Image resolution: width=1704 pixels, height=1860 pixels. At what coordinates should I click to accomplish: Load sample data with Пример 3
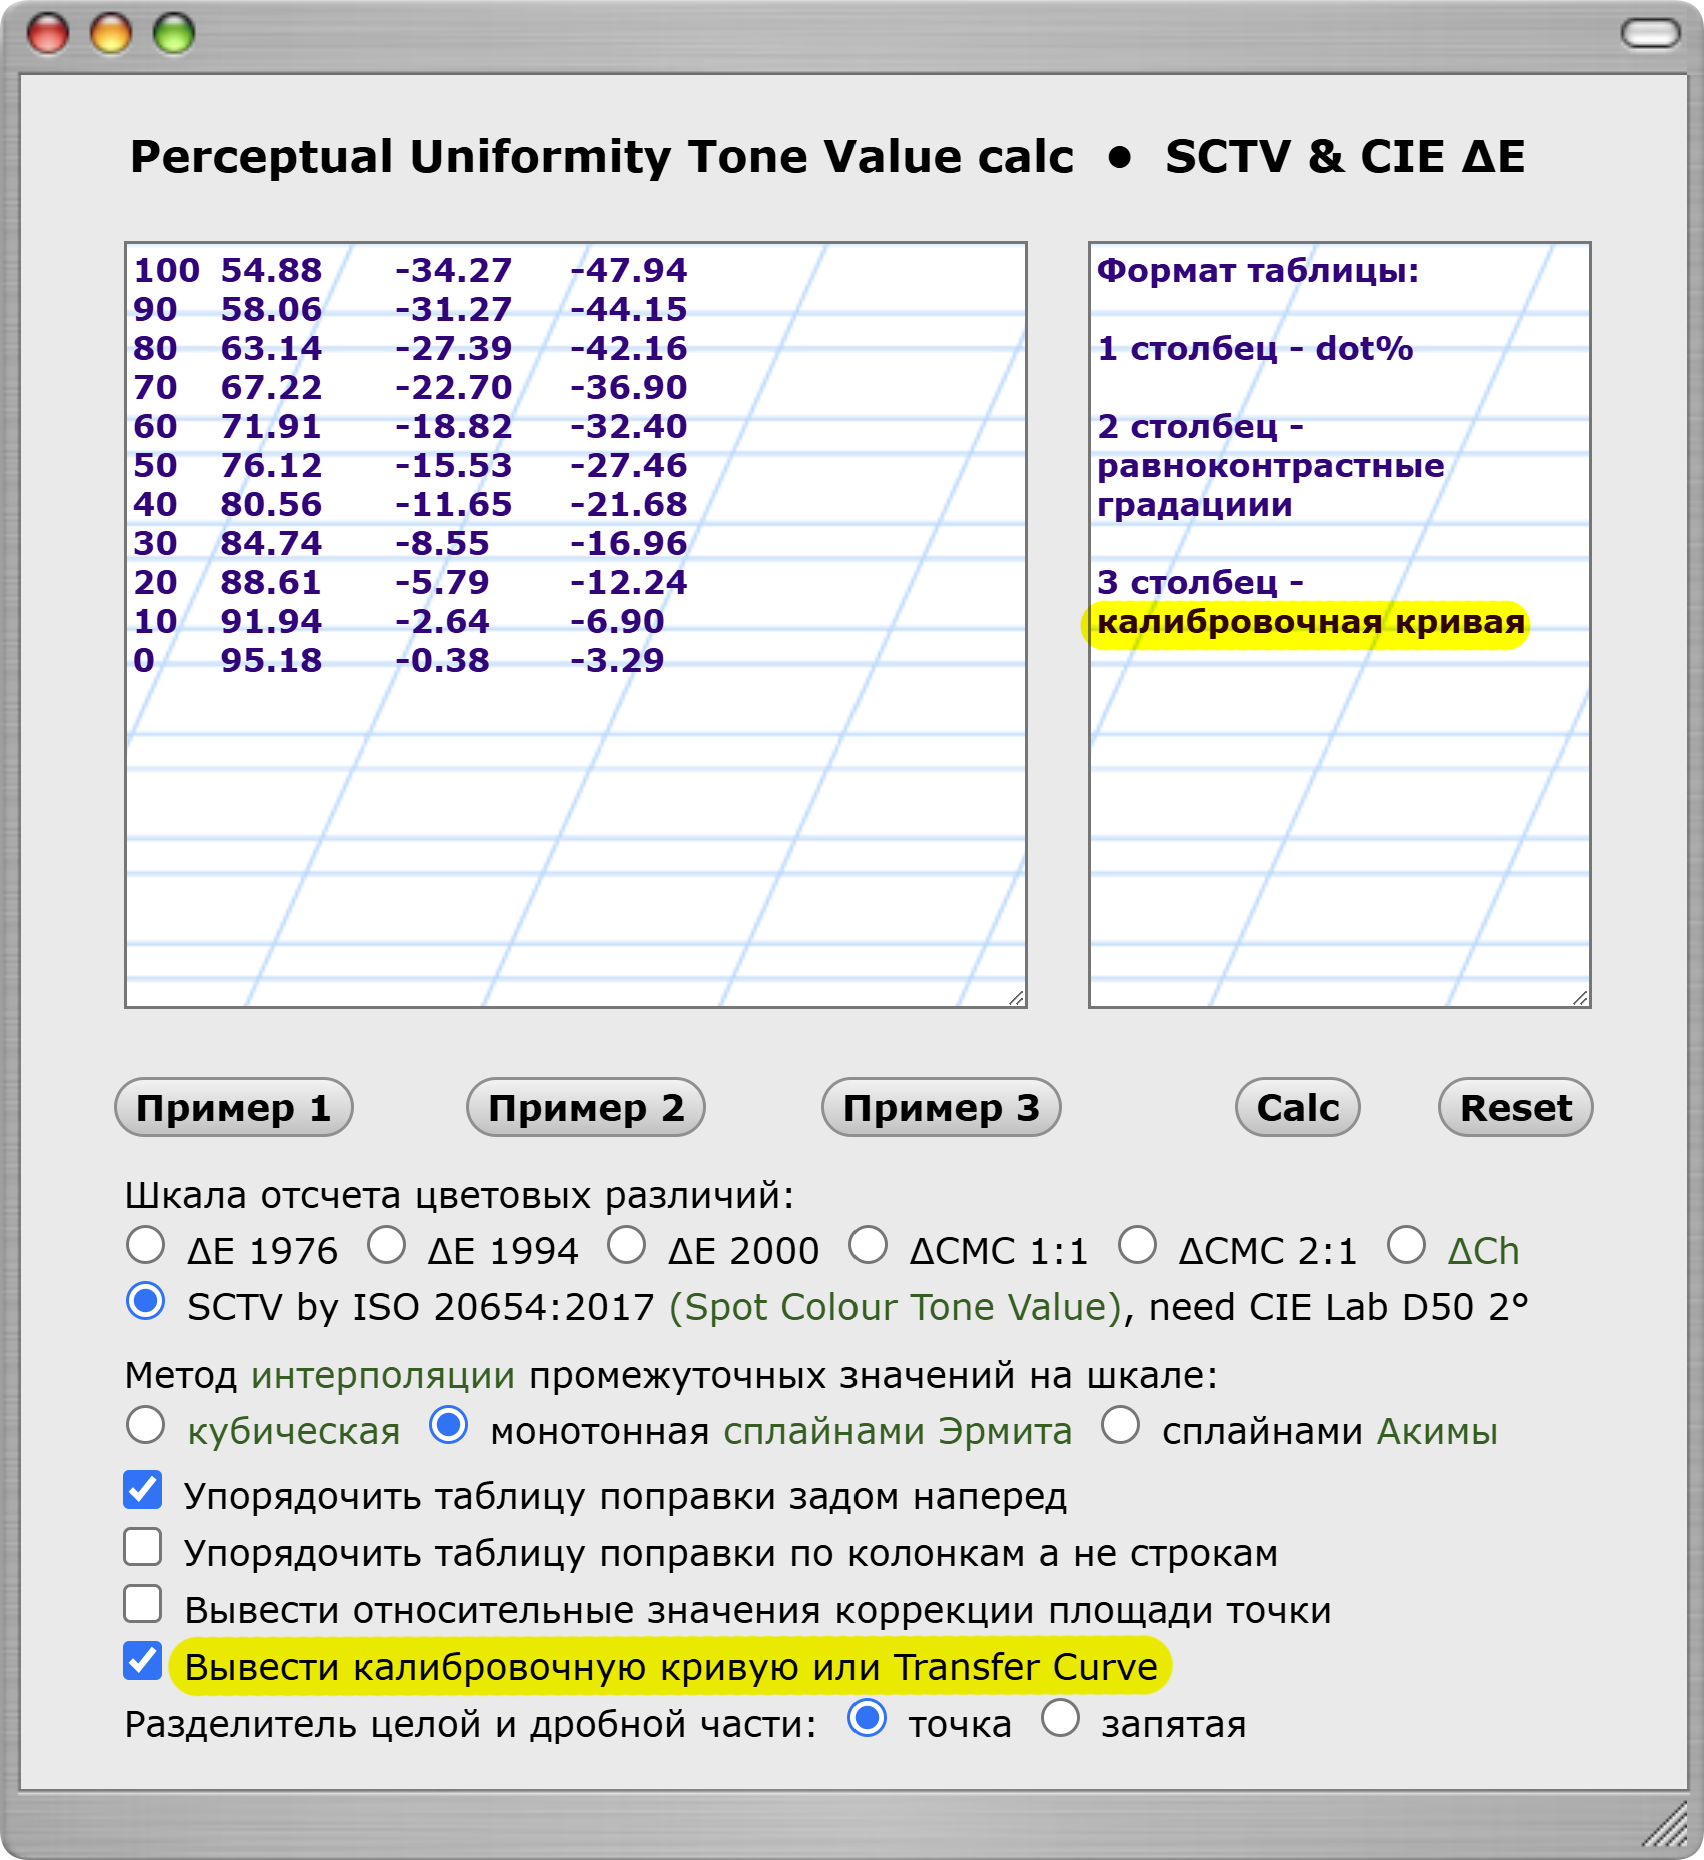(941, 1107)
